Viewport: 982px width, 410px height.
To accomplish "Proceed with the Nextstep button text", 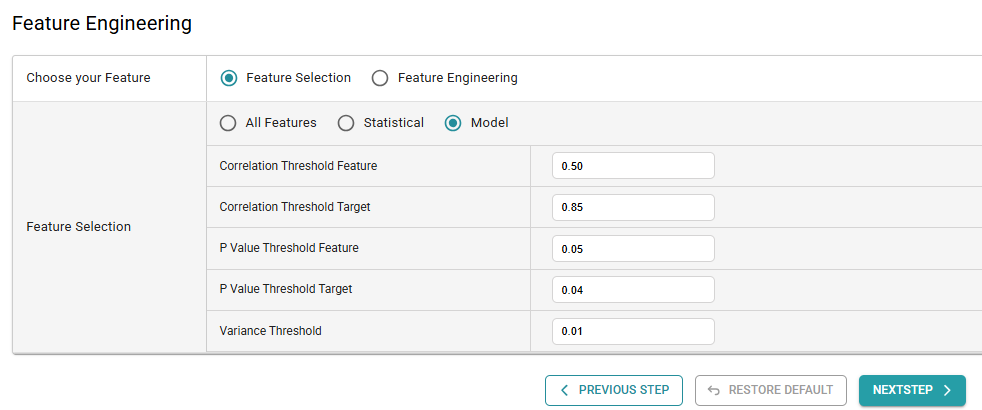I will pos(902,390).
